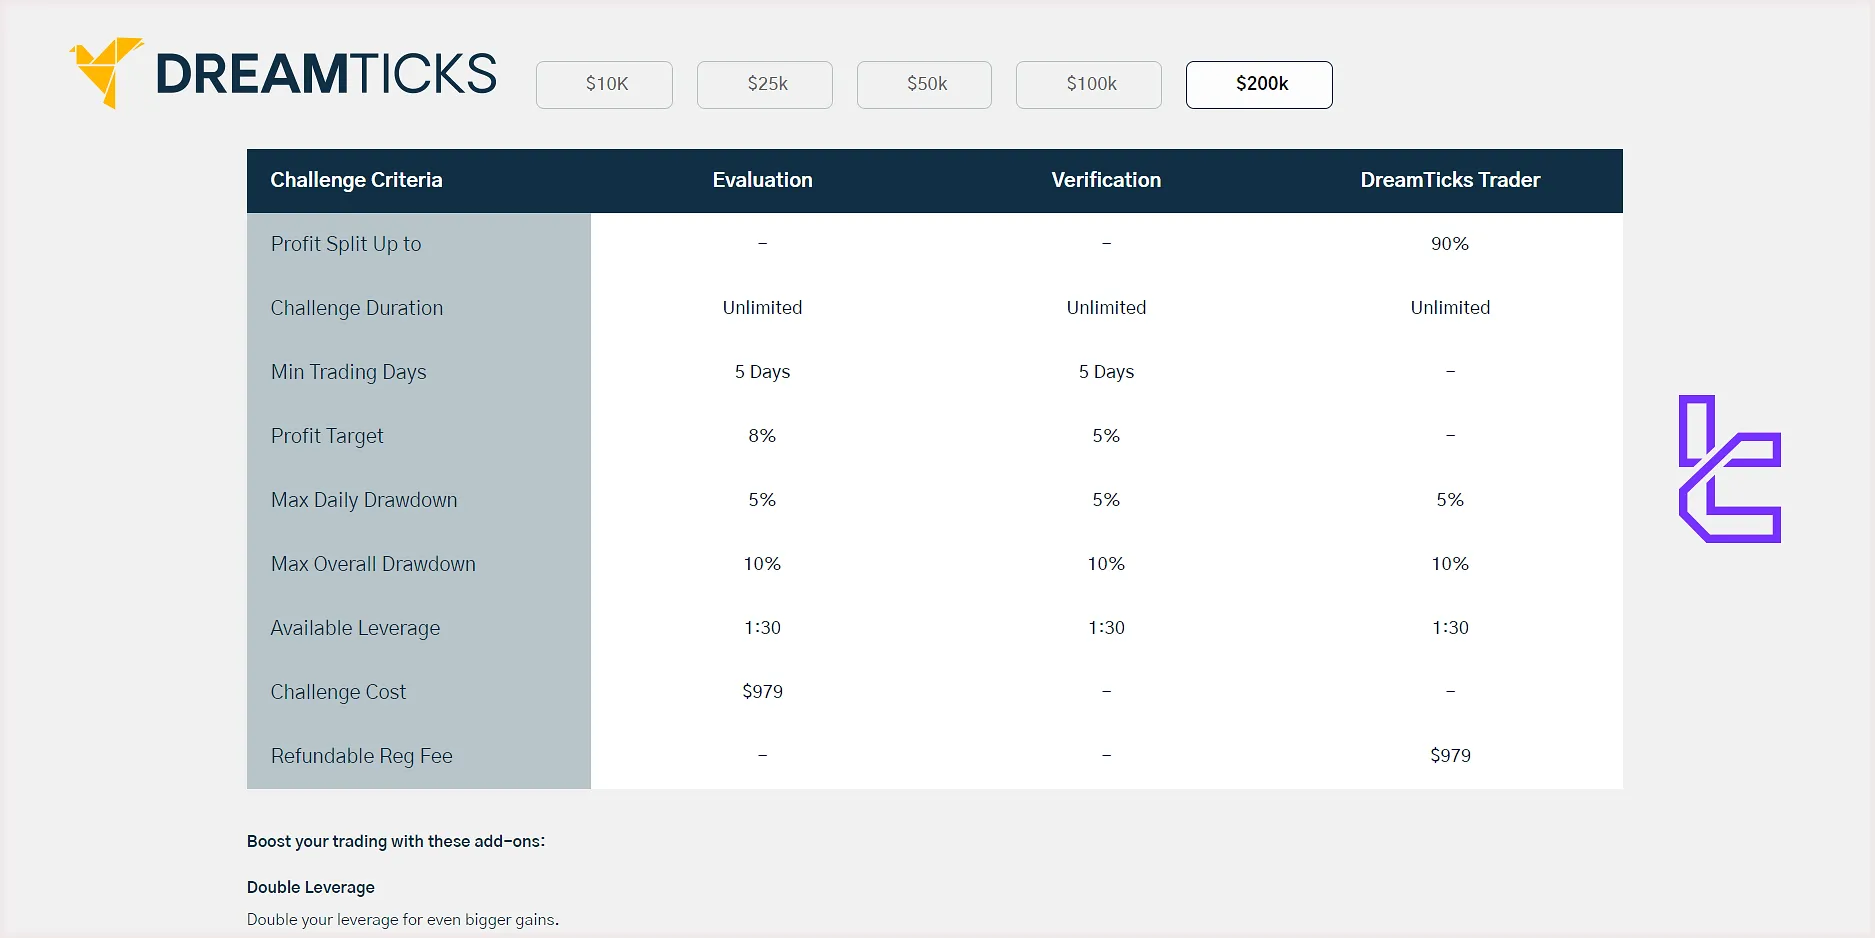Image resolution: width=1875 pixels, height=938 pixels.
Task: Click the Available Leverage row label
Action: pos(355,628)
